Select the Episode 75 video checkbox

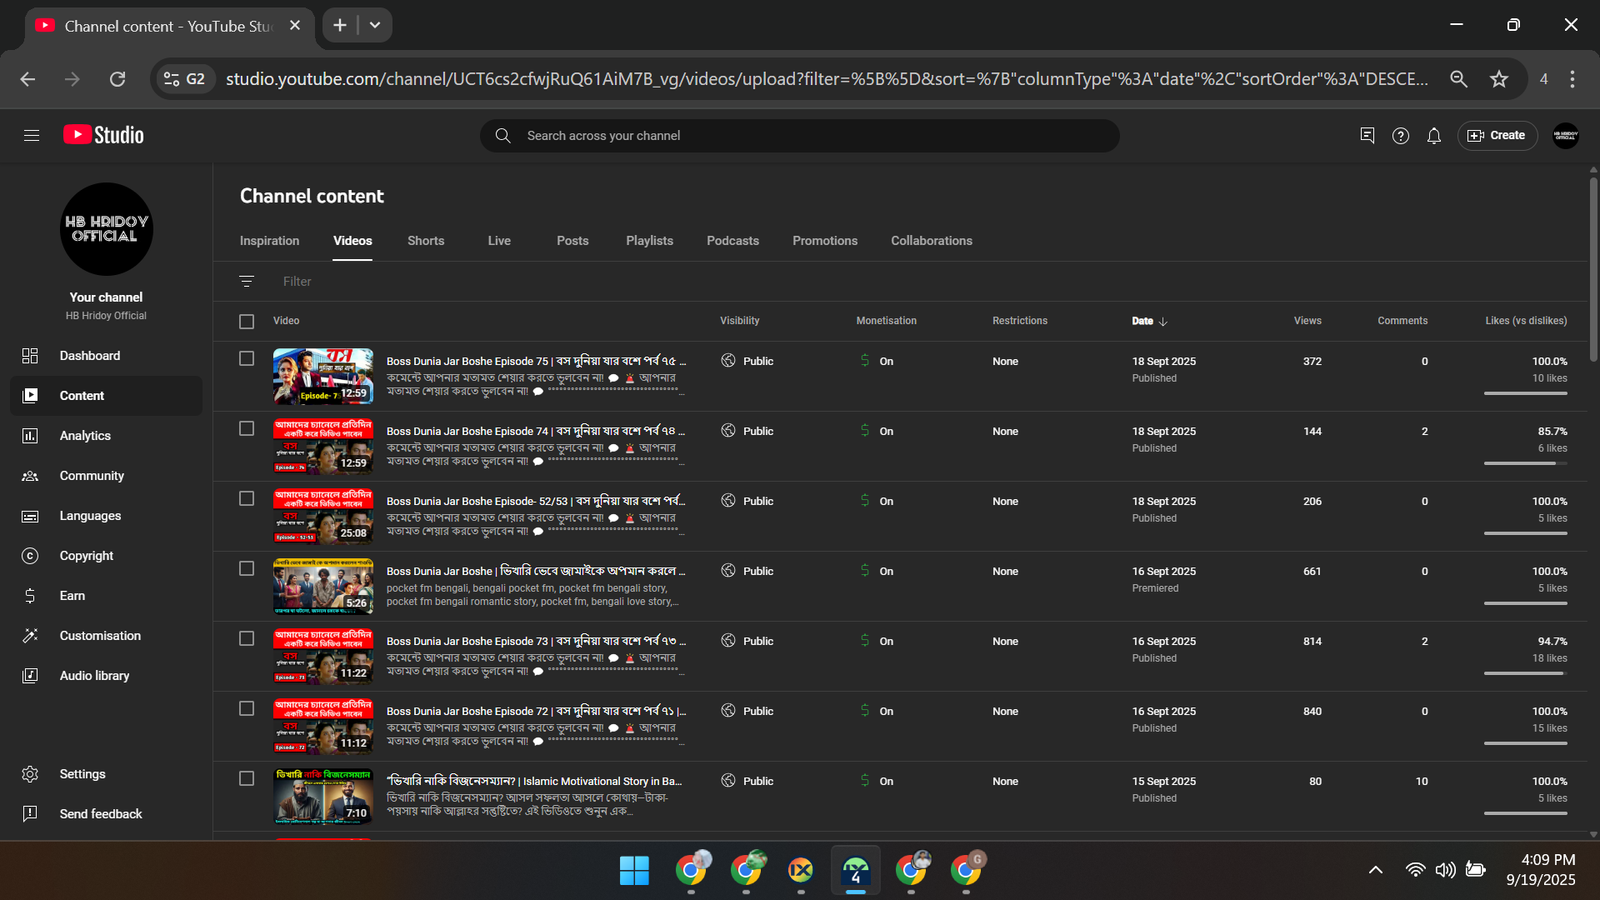coord(247,358)
